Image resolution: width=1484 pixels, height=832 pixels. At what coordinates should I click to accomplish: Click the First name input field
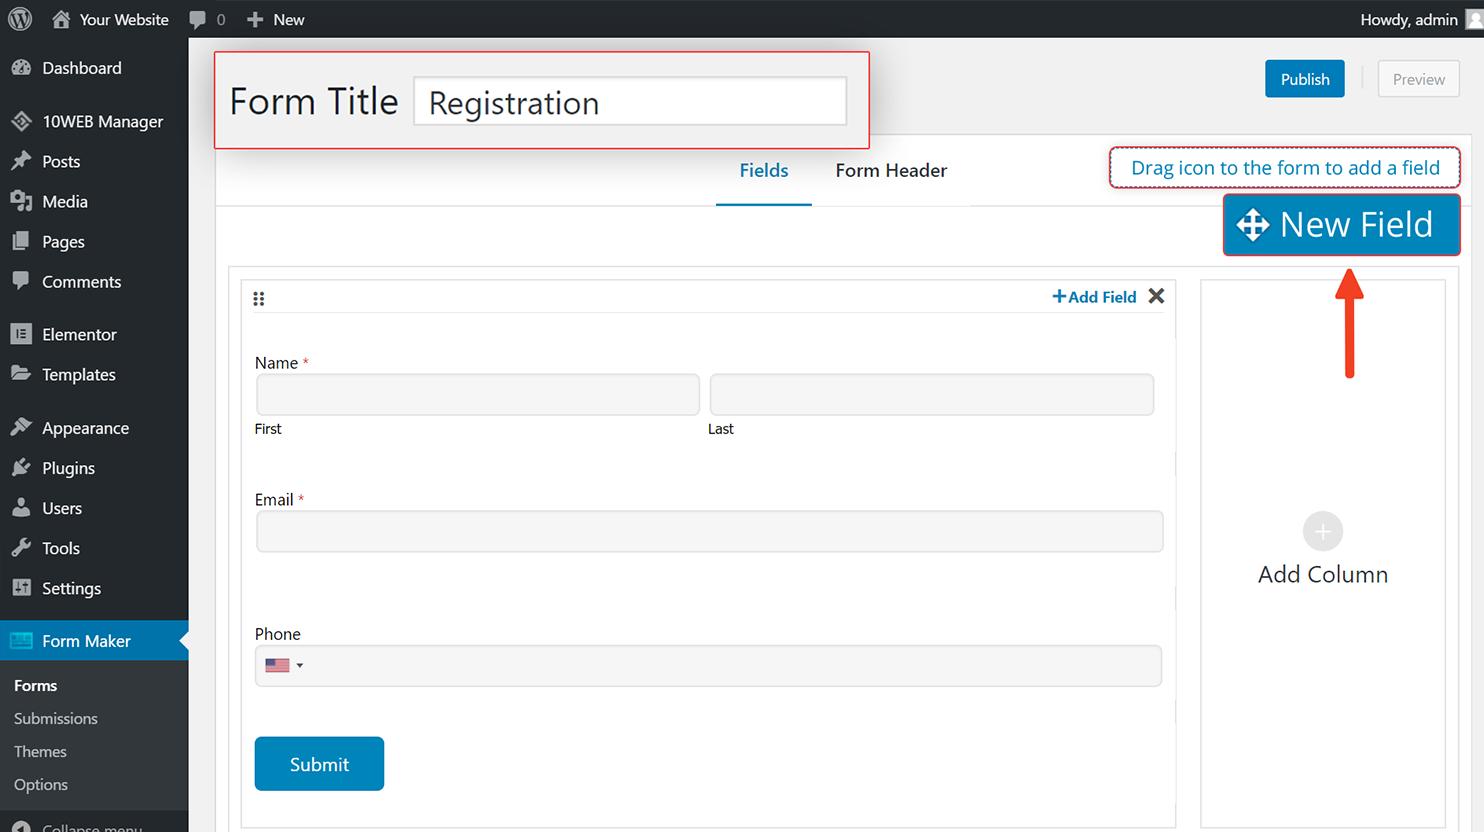click(478, 395)
